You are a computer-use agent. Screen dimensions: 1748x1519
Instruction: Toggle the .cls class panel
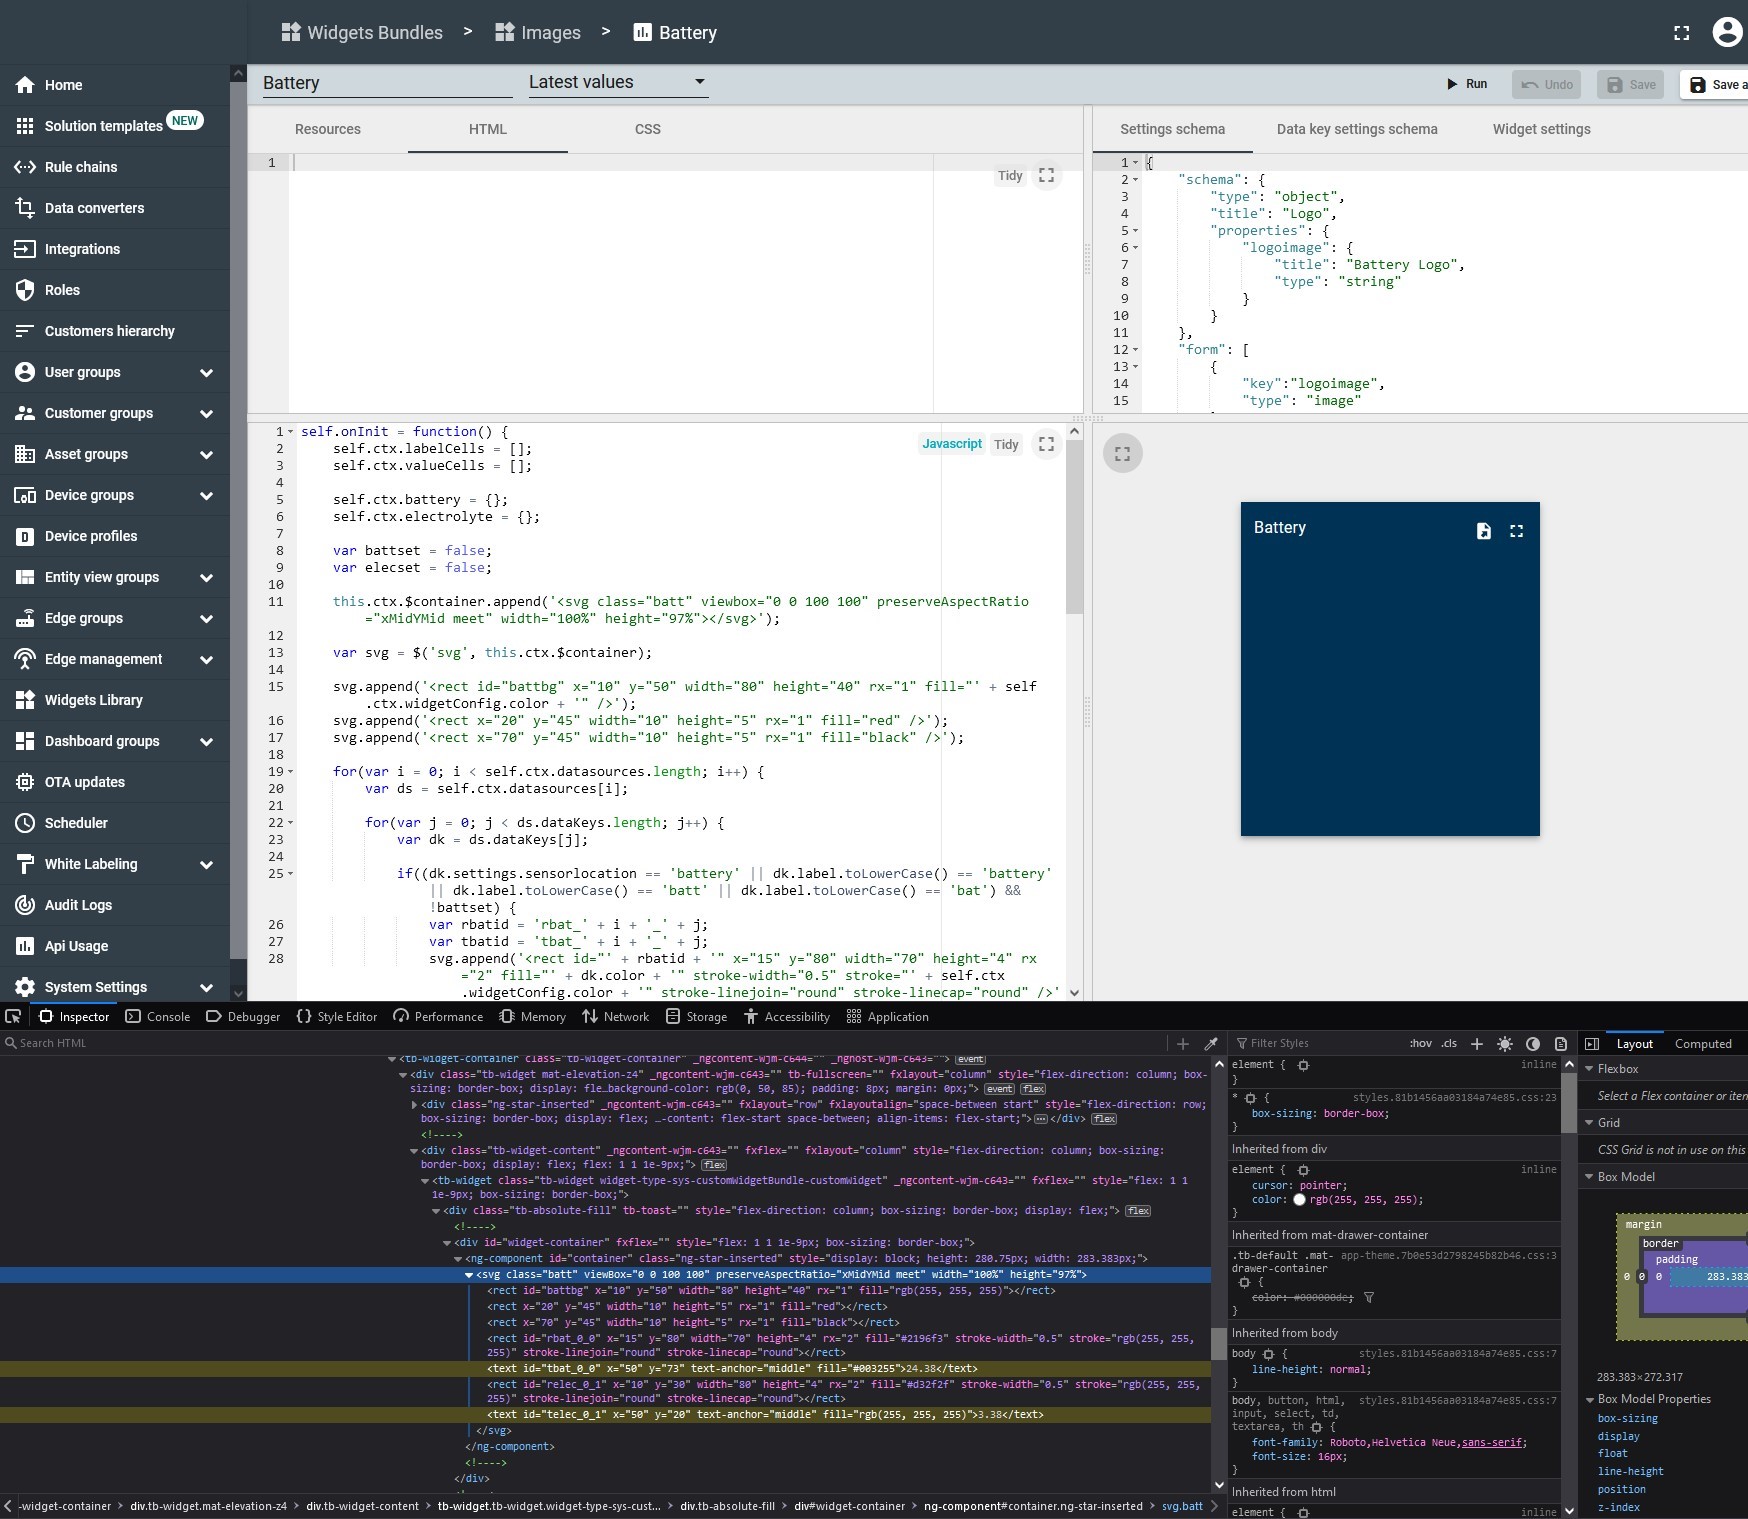(1447, 1043)
